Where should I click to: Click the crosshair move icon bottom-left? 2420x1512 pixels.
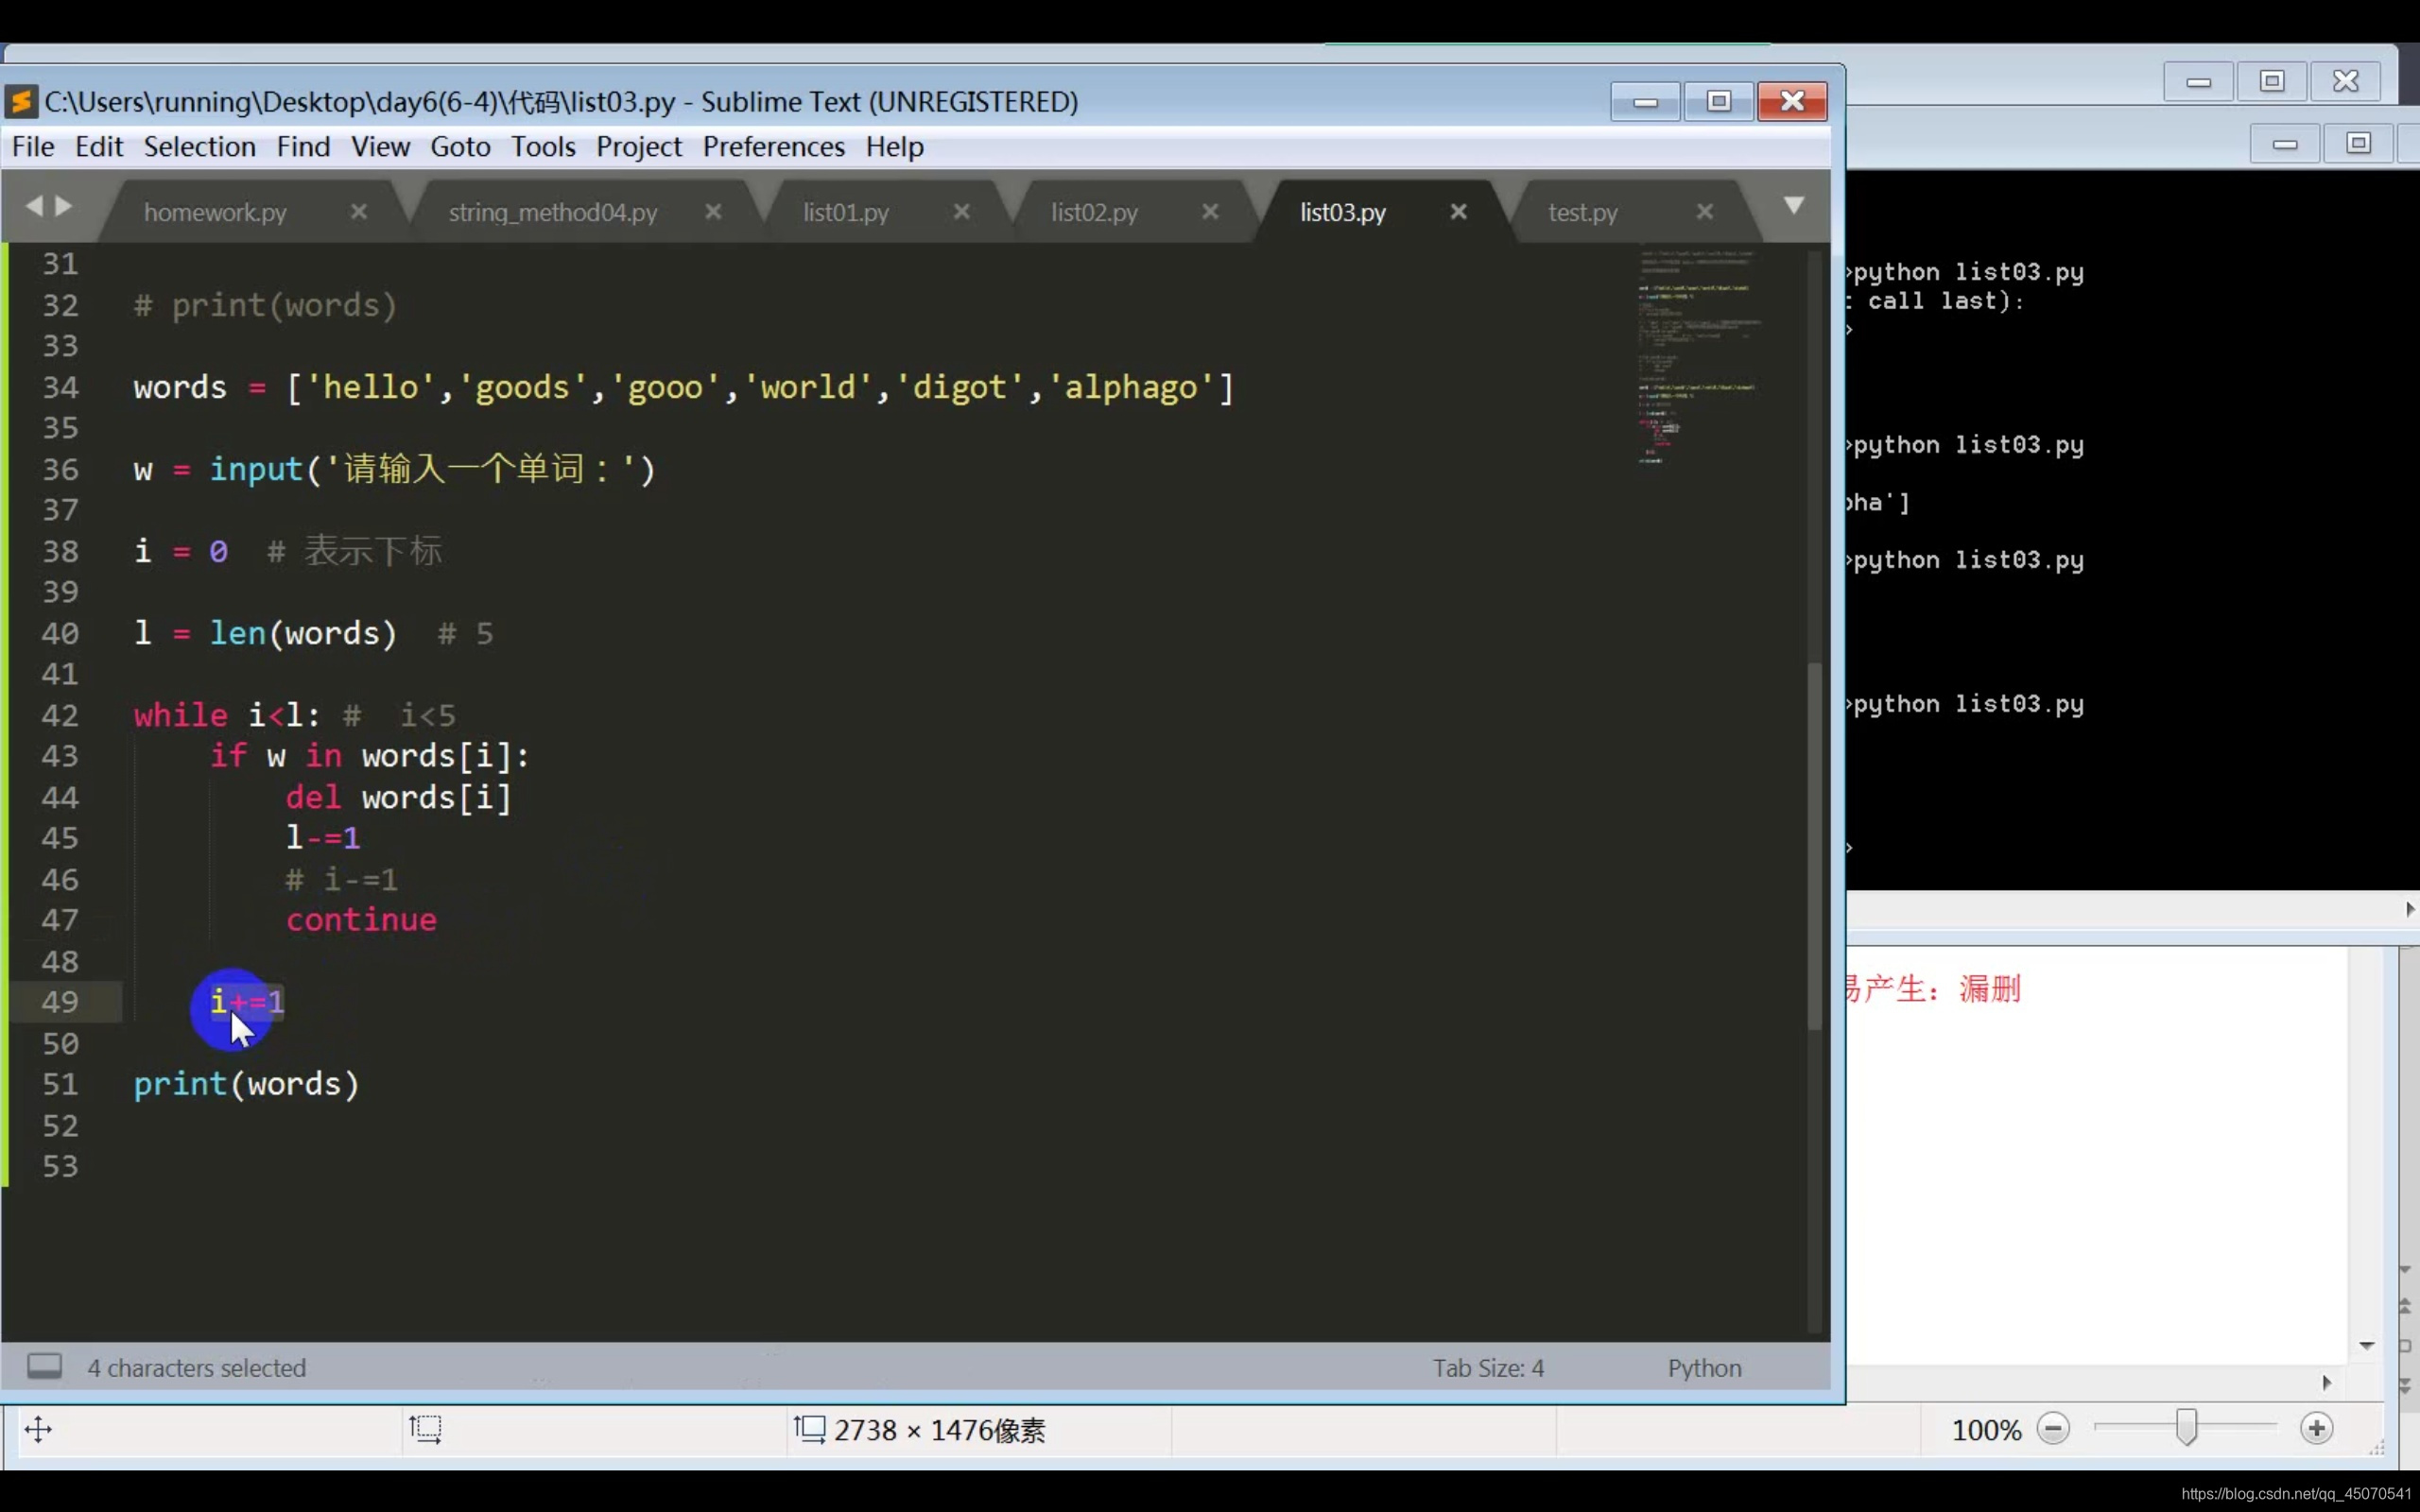point(38,1429)
